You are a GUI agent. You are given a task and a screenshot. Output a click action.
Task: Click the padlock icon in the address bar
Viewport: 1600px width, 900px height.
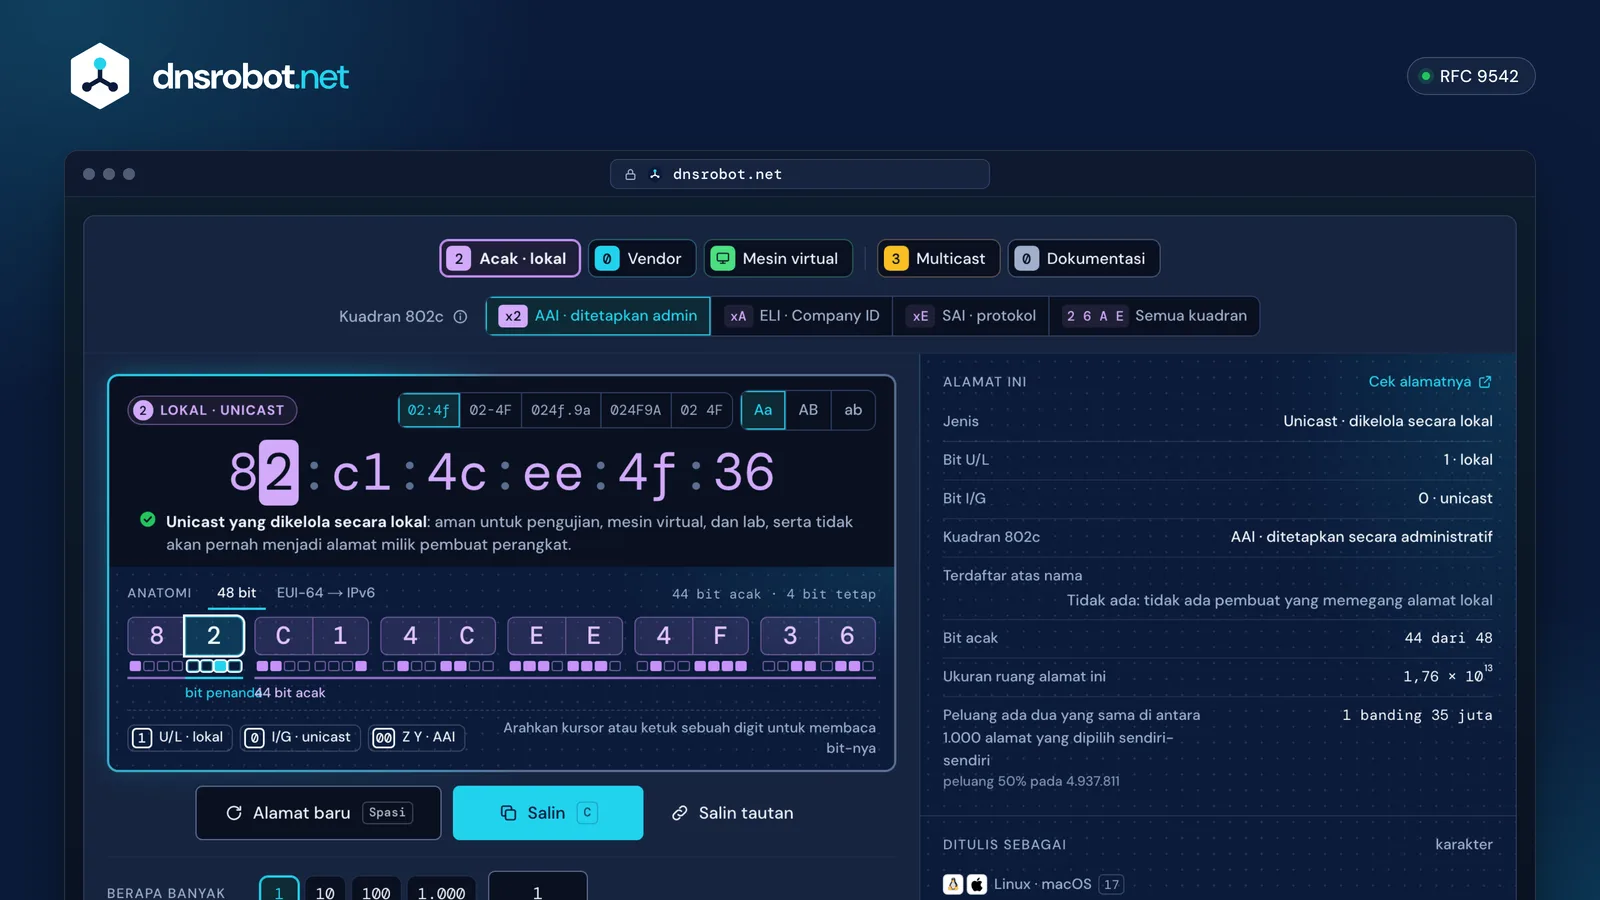click(x=630, y=174)
